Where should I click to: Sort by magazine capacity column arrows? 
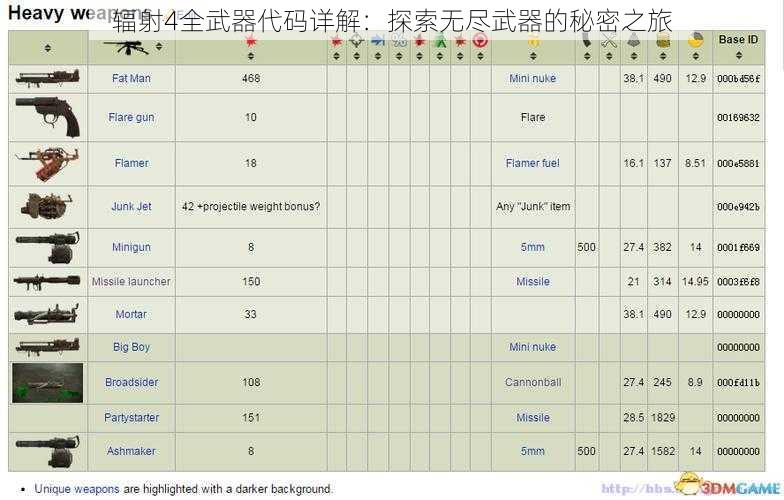coord(587,56)
